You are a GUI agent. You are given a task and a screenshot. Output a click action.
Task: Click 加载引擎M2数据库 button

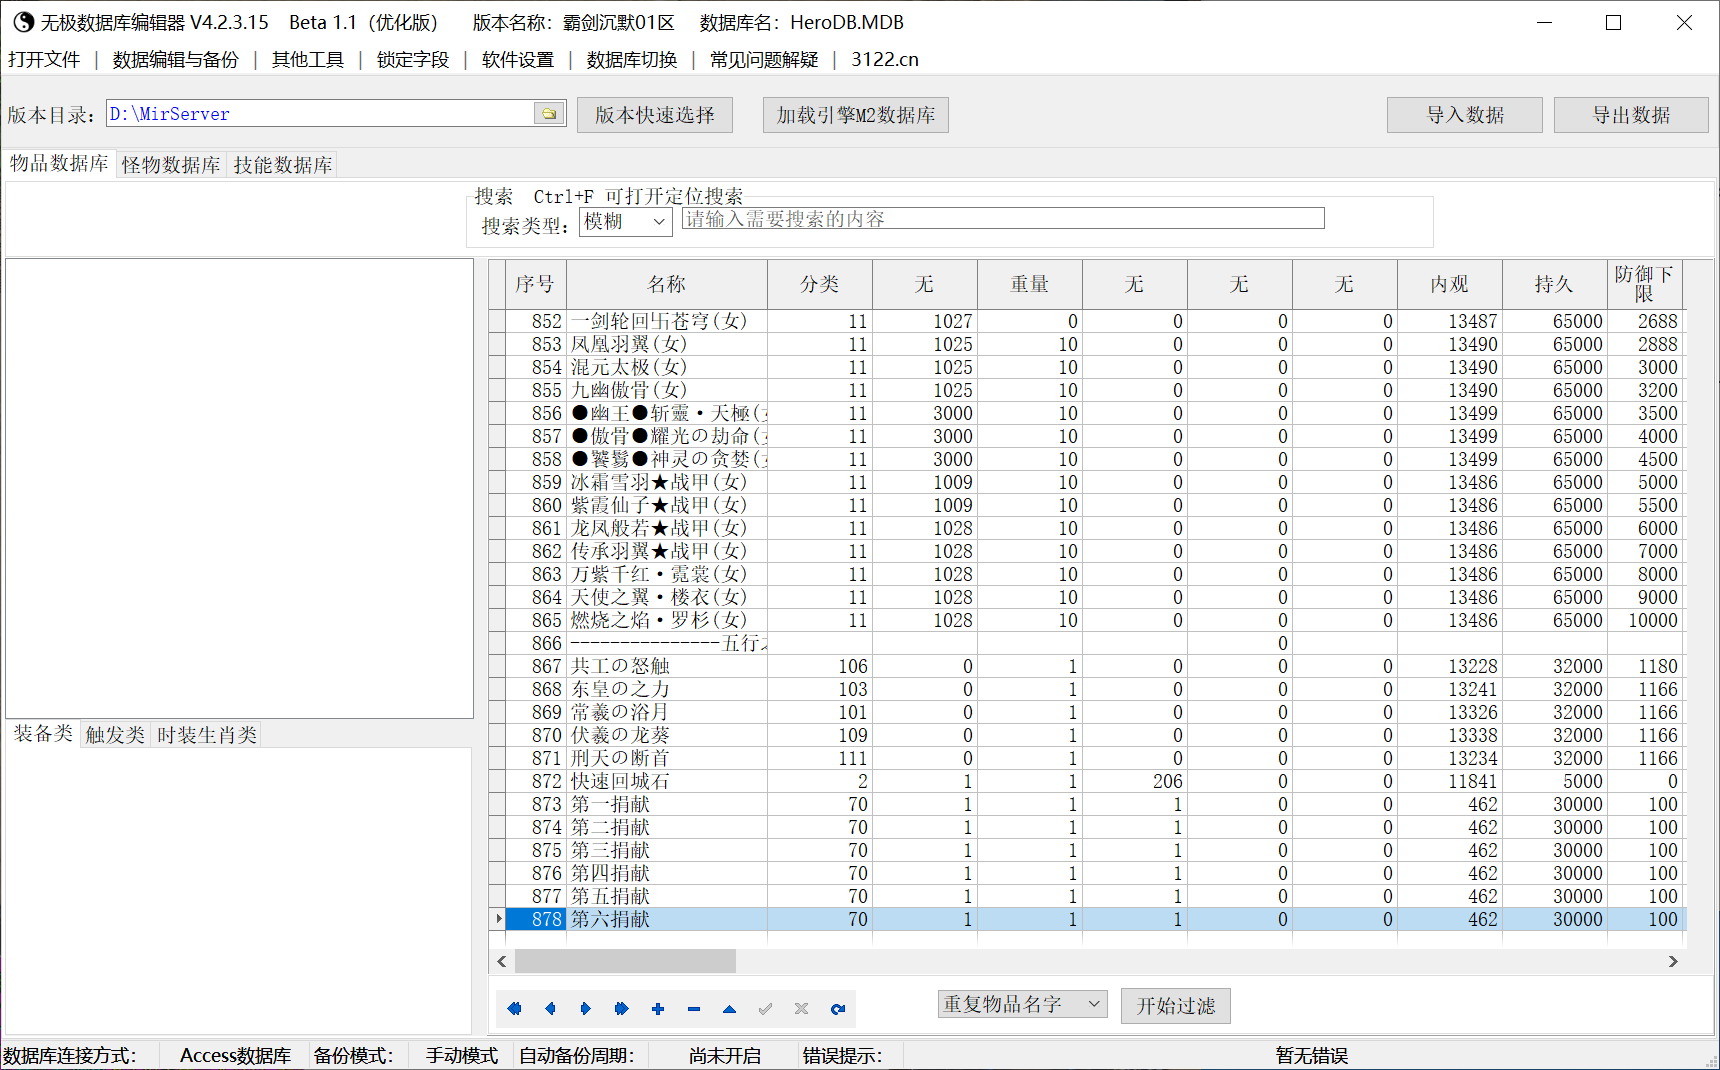click(856, 115)
